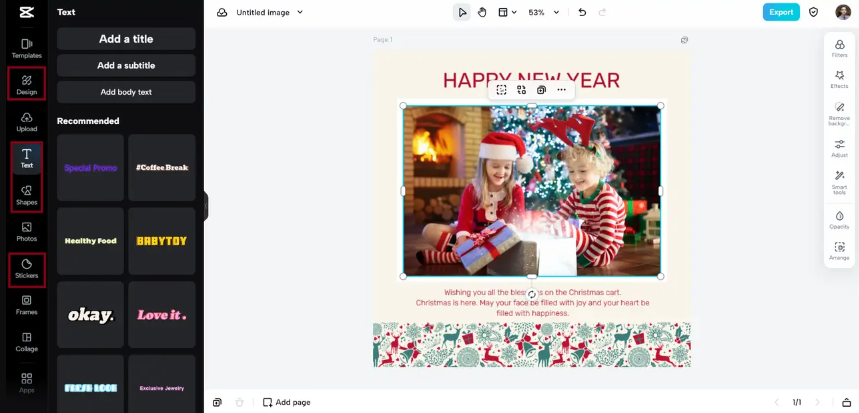Open the Design panel
The image size is (859, 413).
point(26,85)
